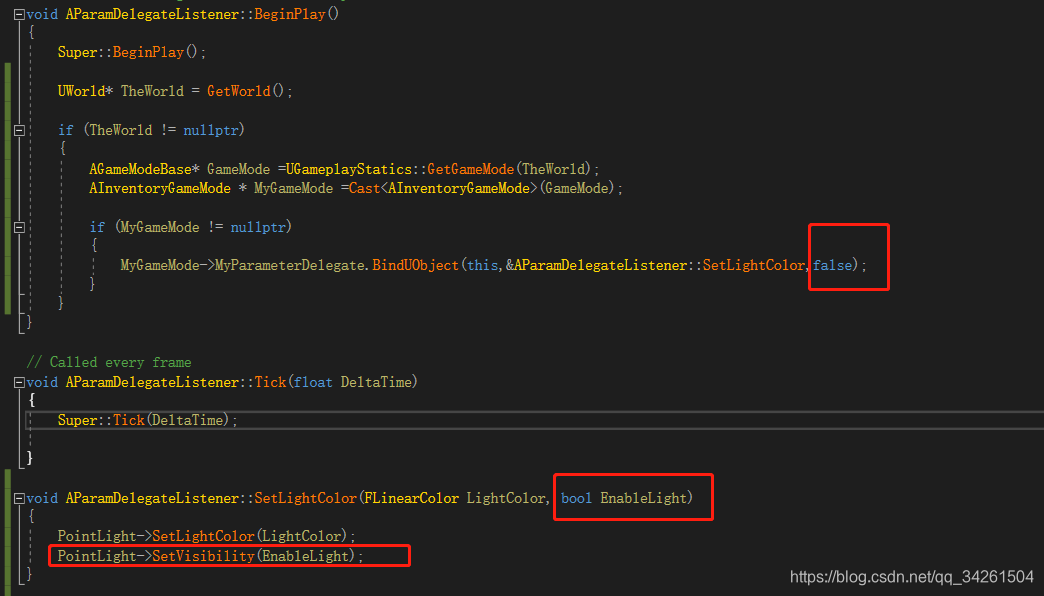Click 'UGameplayStatics' class name
Image resolution: width=1044 pixels, height=596 pixels.
pyautogui.click(x=349, y=169)
